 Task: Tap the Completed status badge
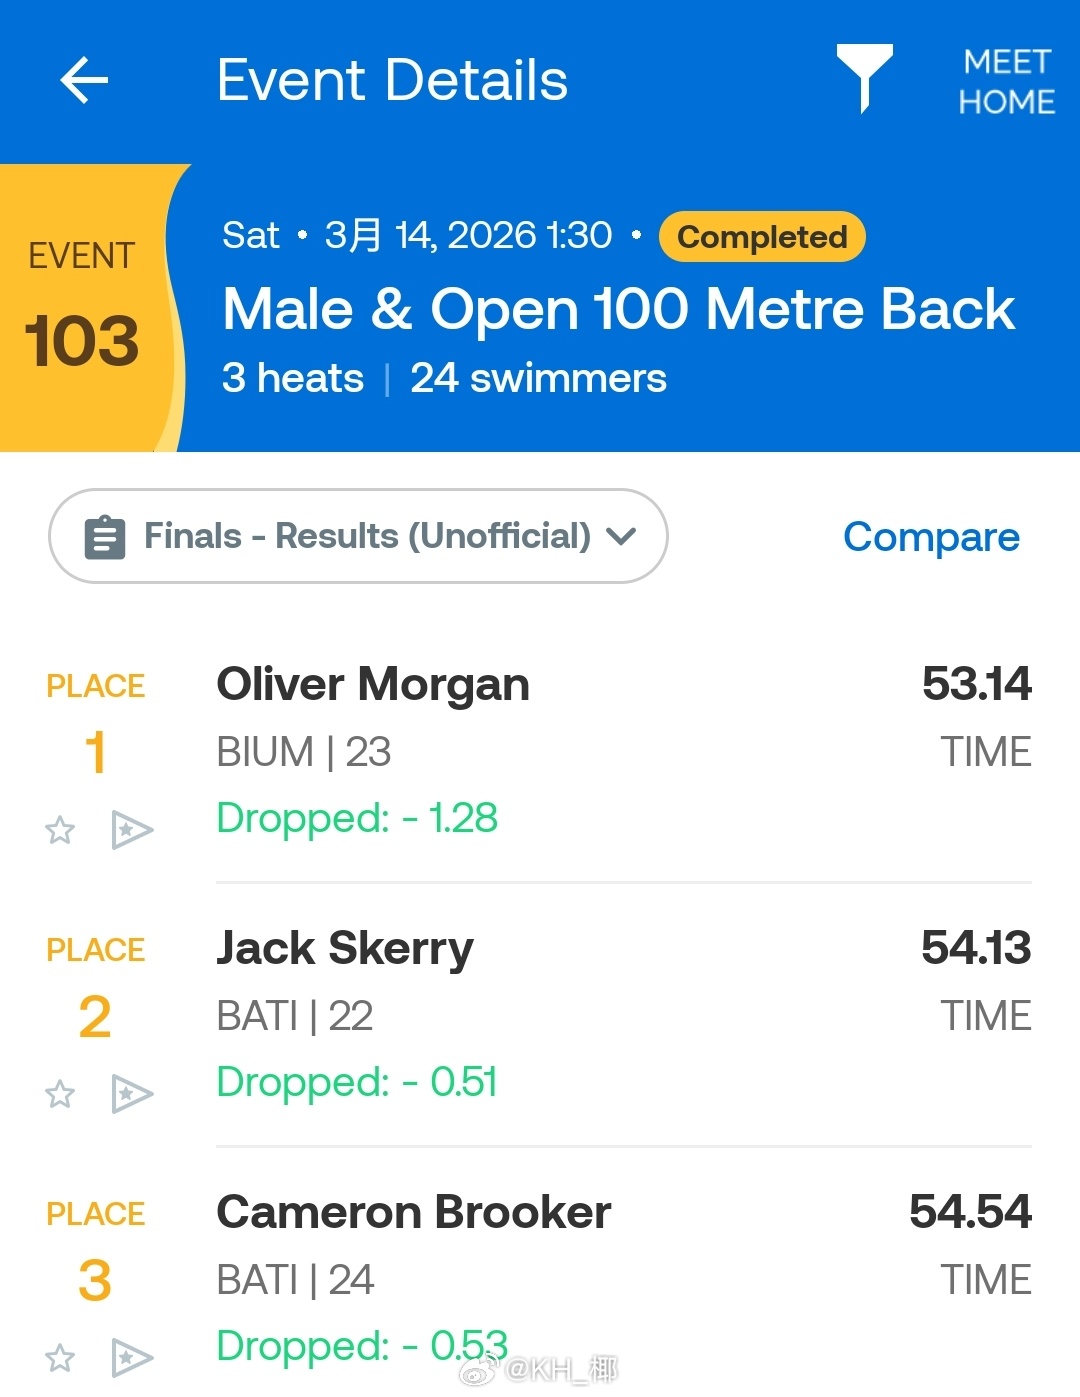coord(762,237)
